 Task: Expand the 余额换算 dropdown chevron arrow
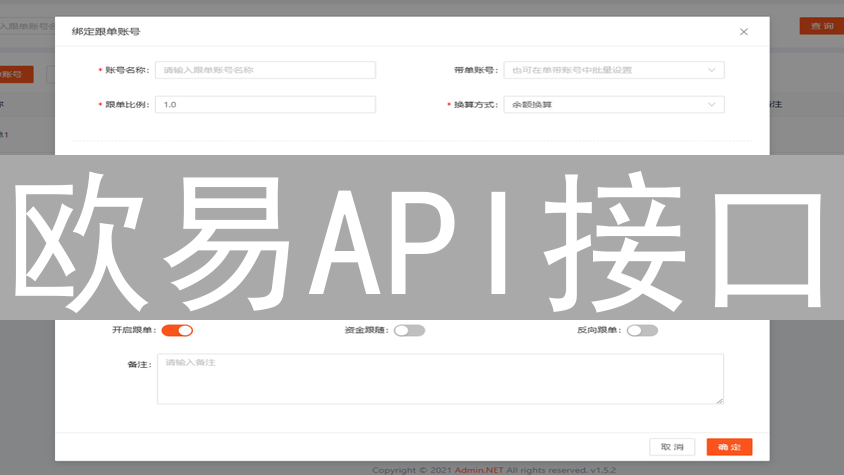pos(712,104)
